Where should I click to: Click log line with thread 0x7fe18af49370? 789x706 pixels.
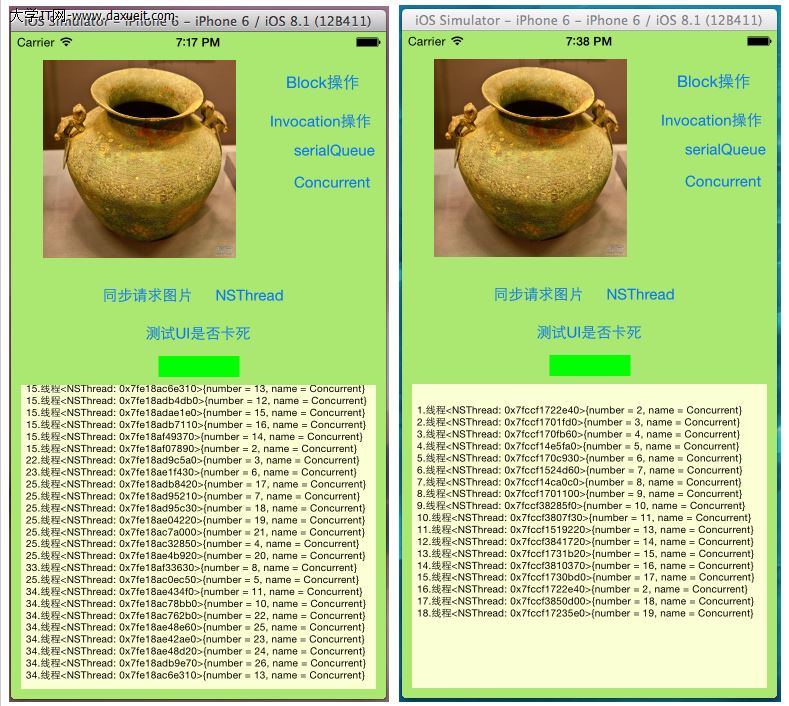(194, 437)
